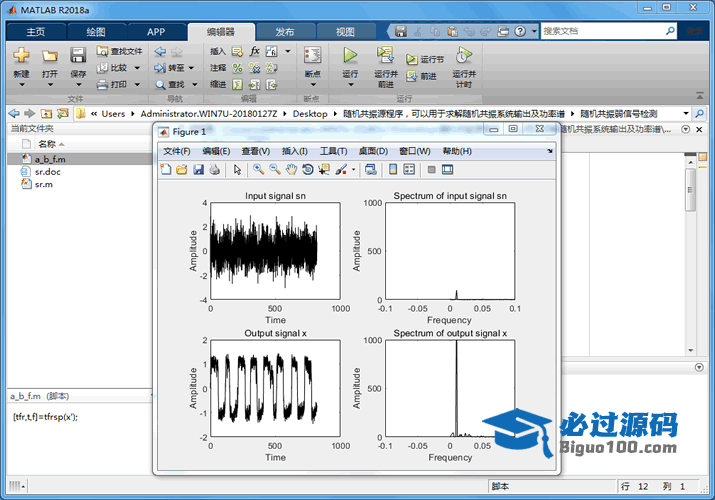Image resolution: width=715 pixels, height=500 pixels.
Task: Open the 保存 dropdown arrow
Action: (78, 85)
